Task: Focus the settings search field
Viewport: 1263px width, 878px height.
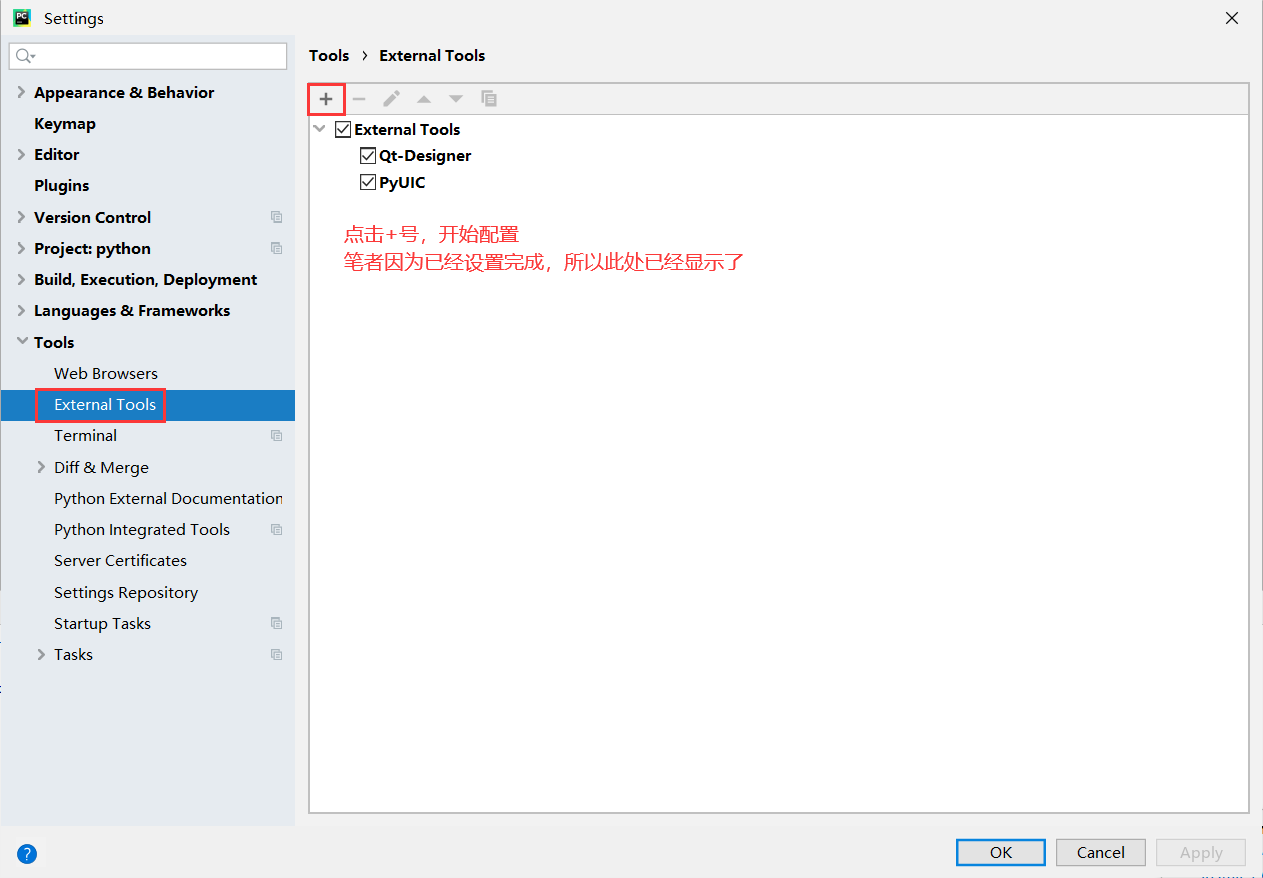Action: [148, 56]
